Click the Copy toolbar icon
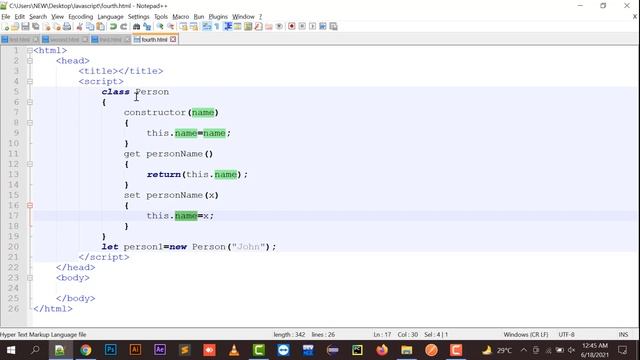 (x=90, y=27)
